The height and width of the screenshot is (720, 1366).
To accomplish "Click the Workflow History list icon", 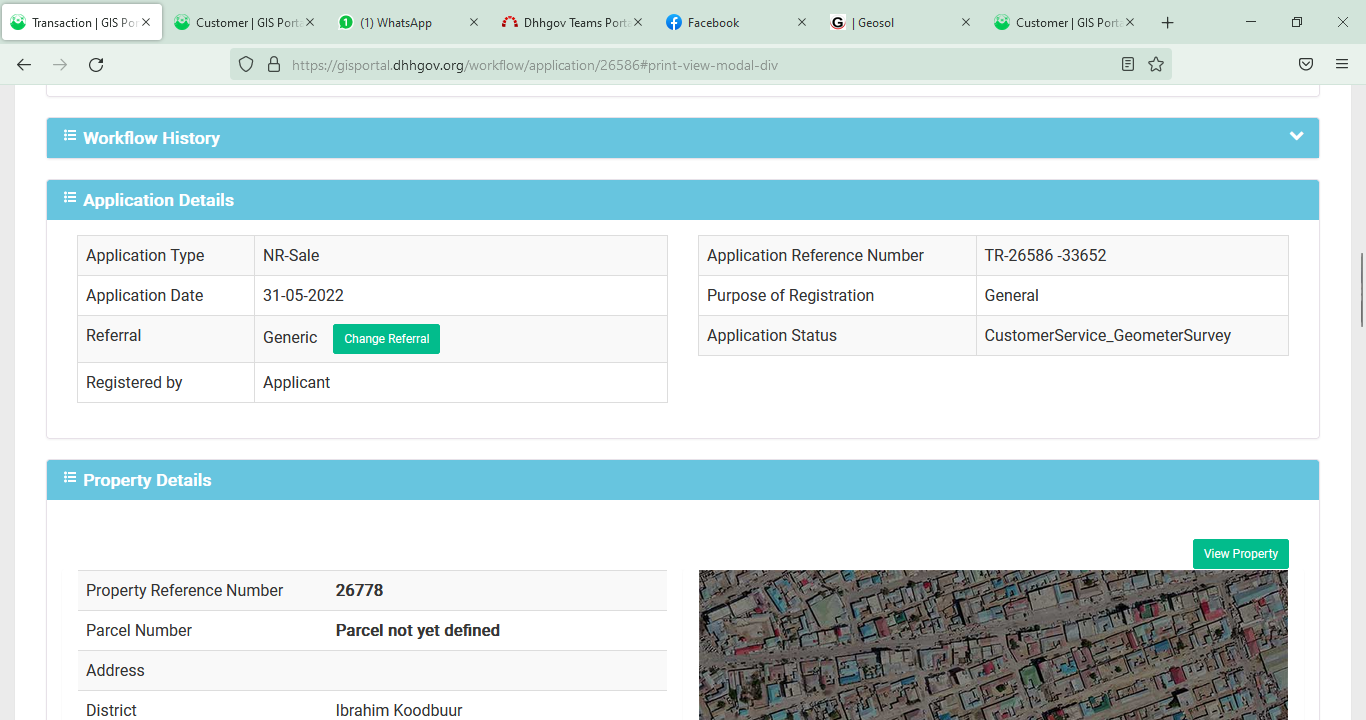I will [x=70, y=135].
